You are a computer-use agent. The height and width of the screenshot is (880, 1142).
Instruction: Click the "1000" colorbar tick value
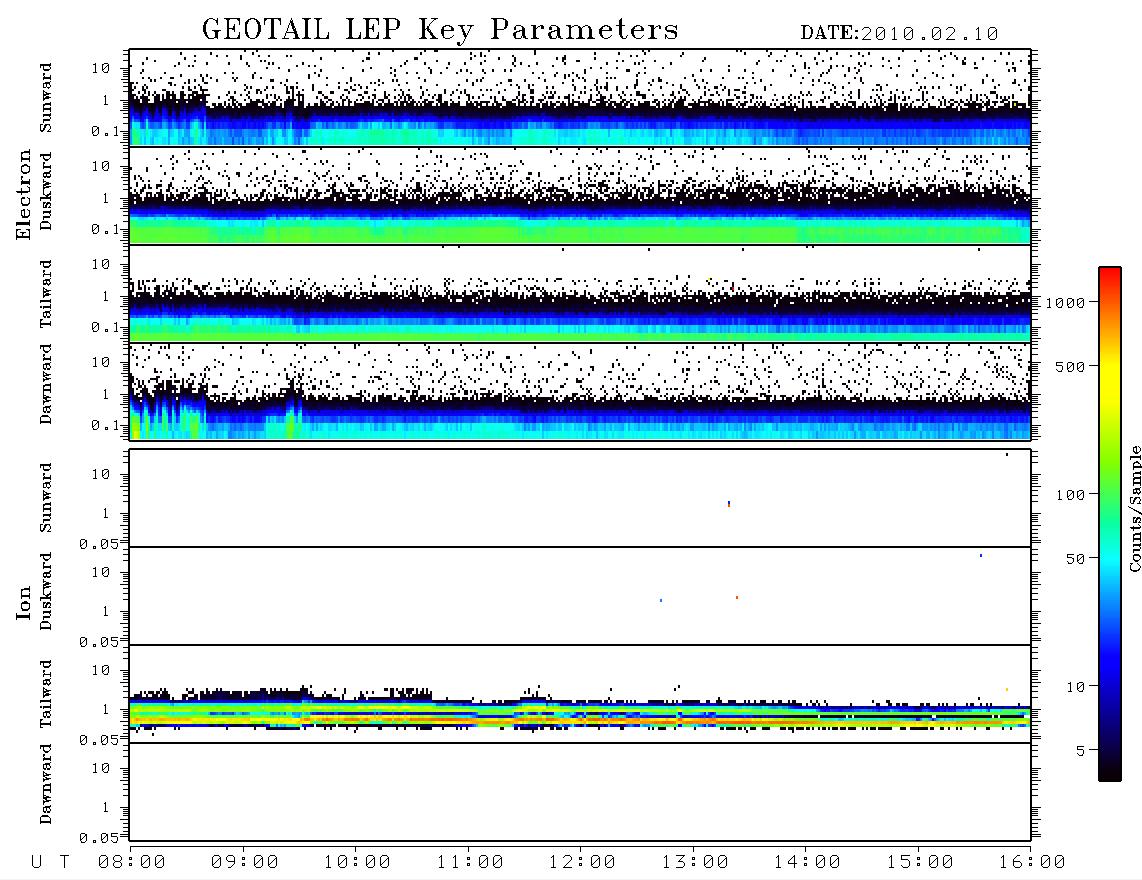(1065, 303)
